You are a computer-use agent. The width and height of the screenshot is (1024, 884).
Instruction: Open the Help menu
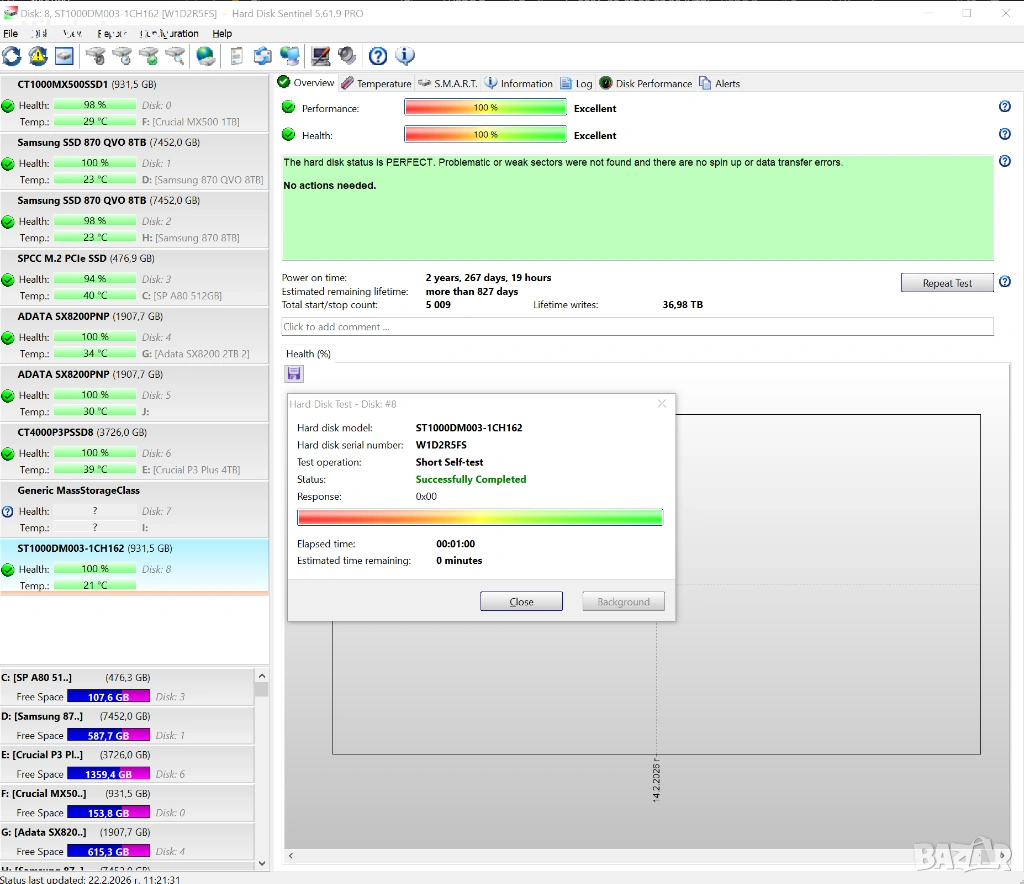(x=222, y=33)
